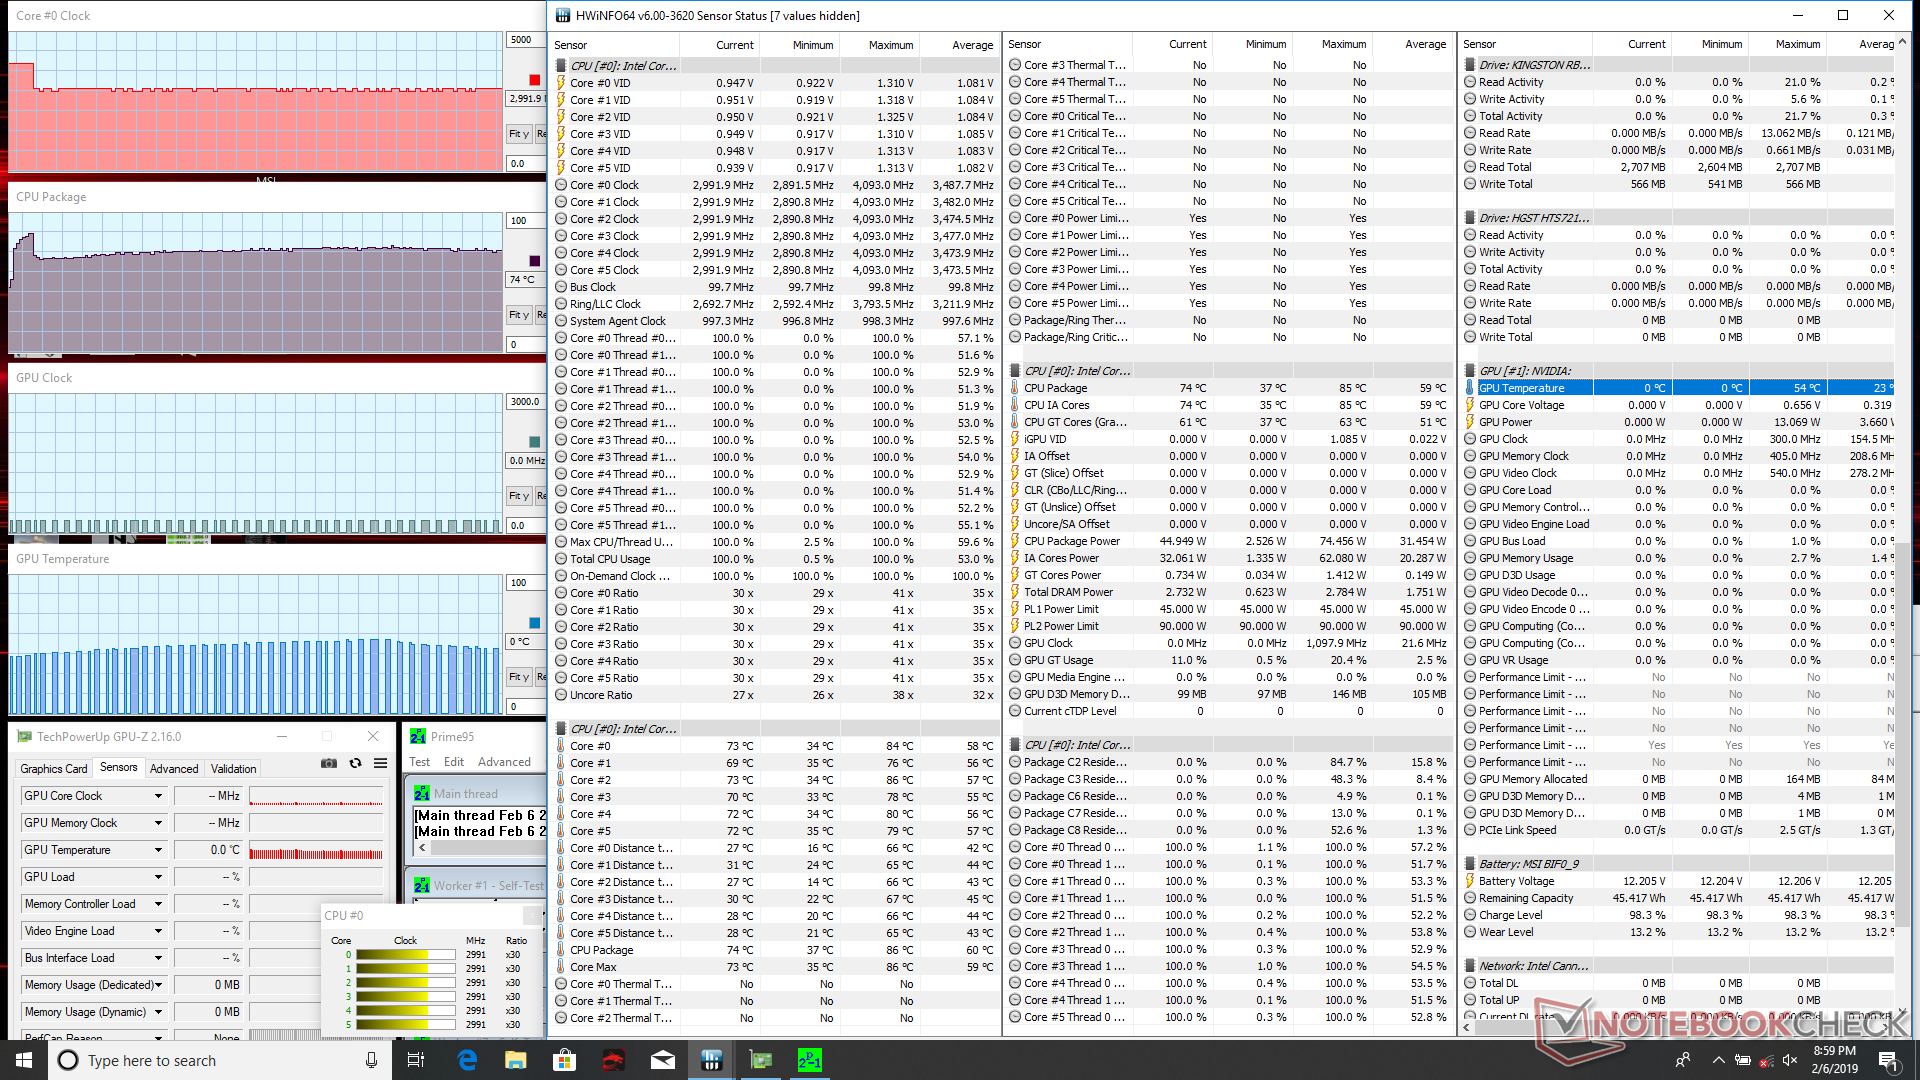Click the red swatch in Core #0 Clock graph

click(534, 80)
